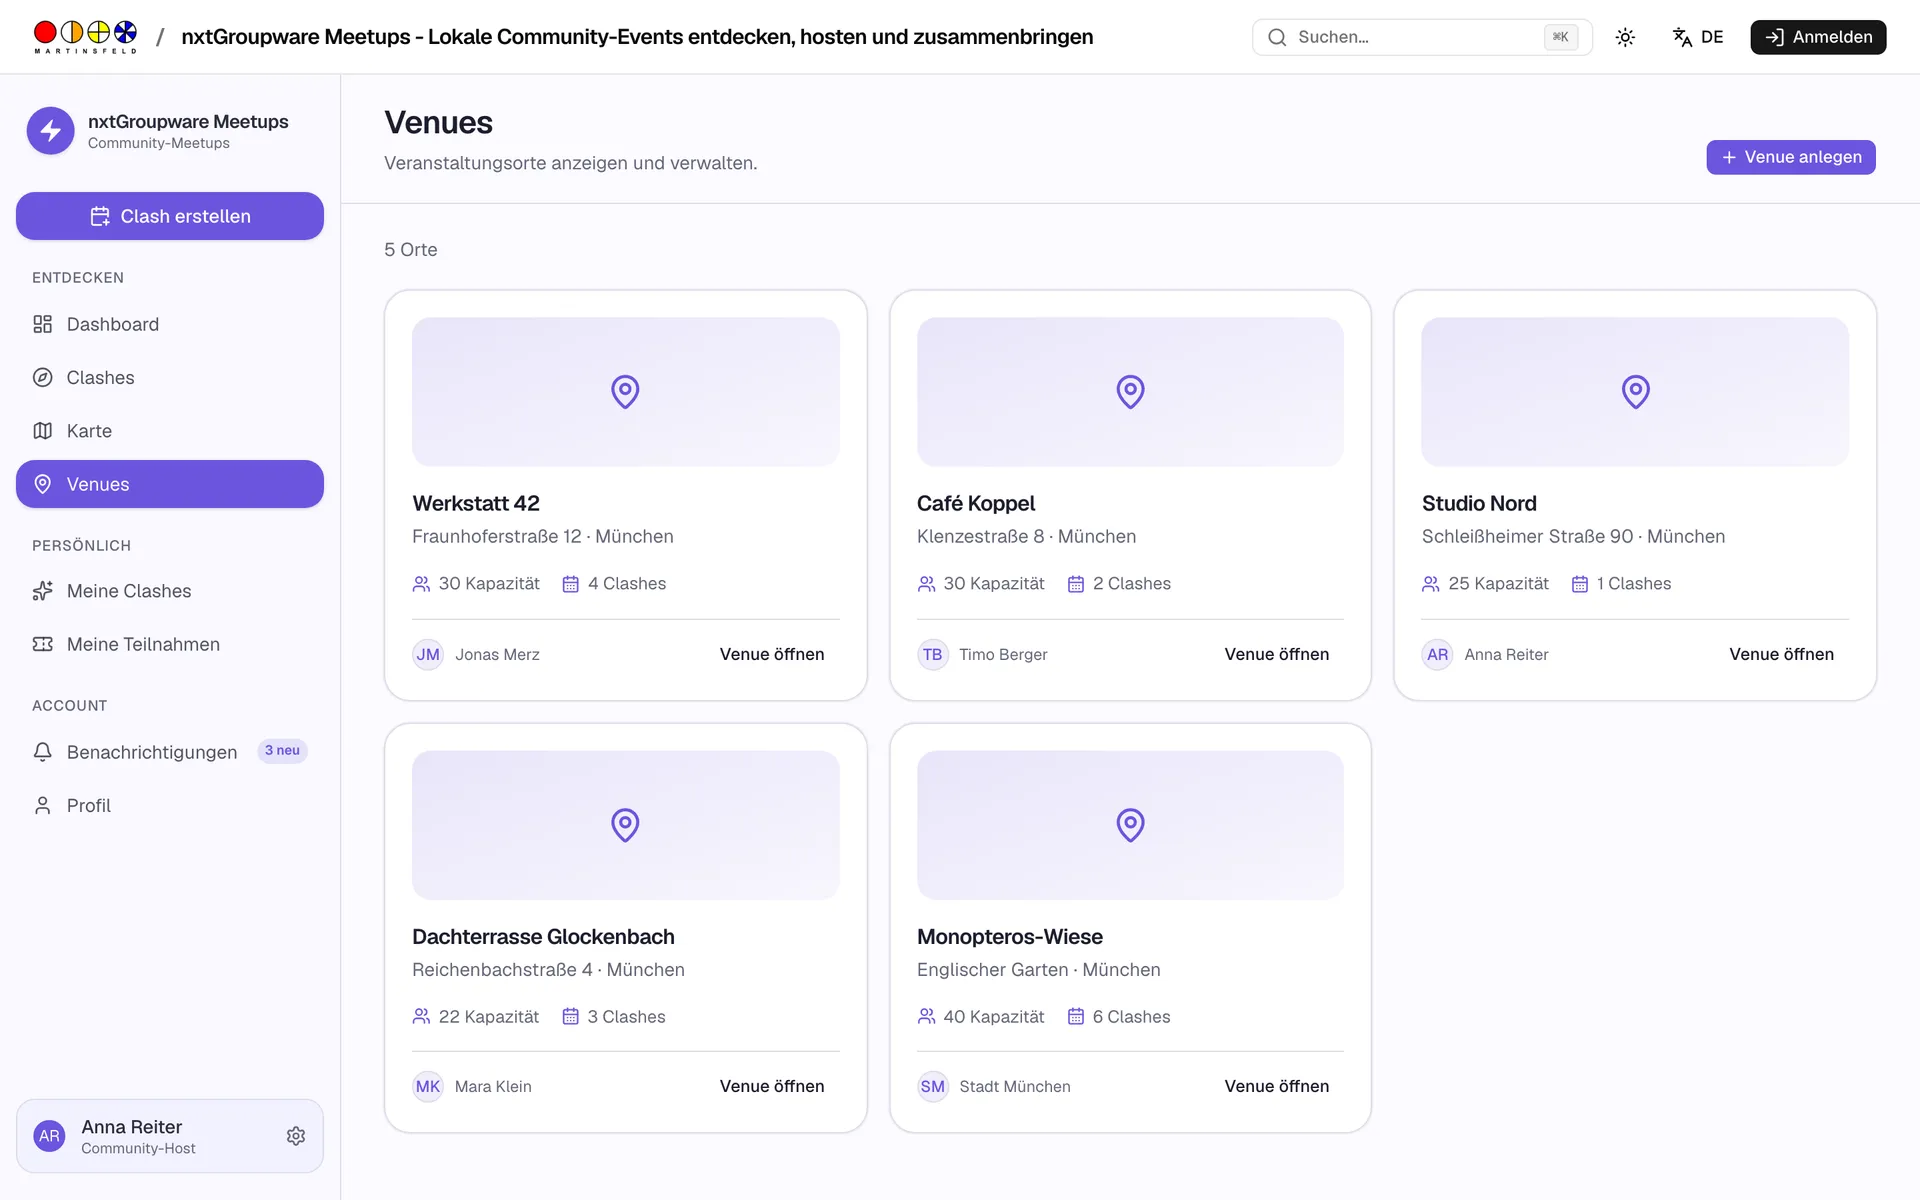Click the Studio Nord map pin thumbnail
Screen dimensions: 1920x1200
tap(1635, 392)
